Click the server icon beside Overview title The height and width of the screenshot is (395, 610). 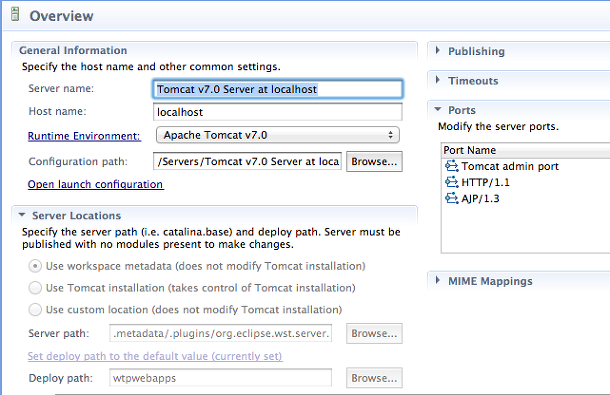point(15,14)
